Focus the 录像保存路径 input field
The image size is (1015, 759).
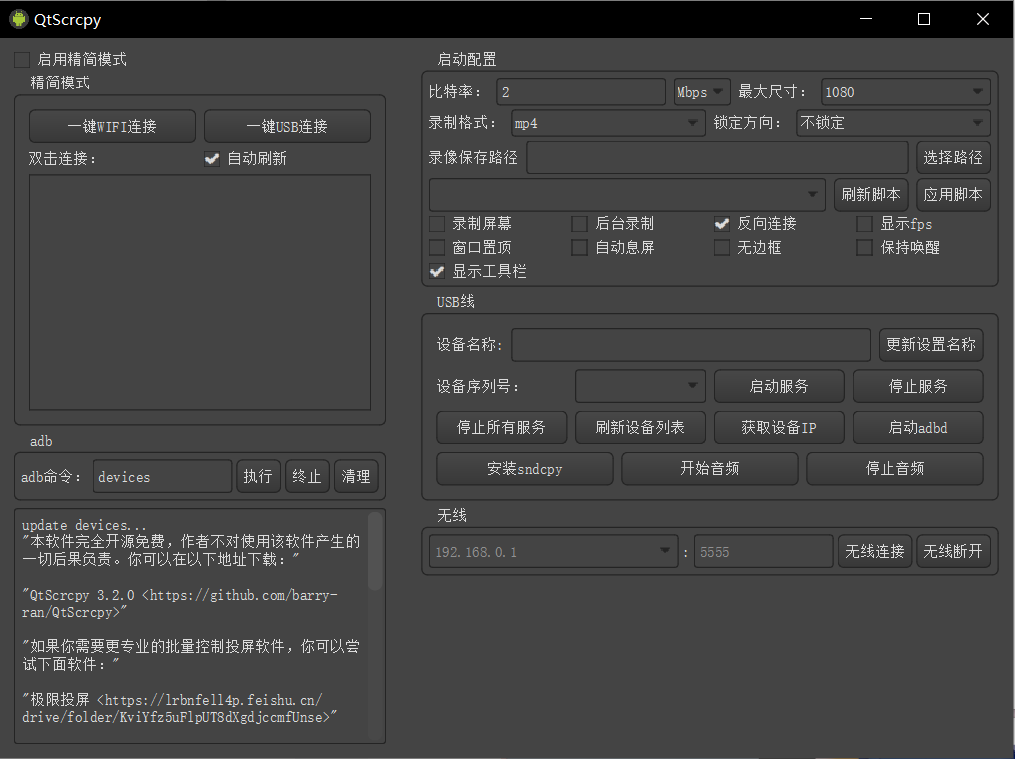[x=717, y=157]
